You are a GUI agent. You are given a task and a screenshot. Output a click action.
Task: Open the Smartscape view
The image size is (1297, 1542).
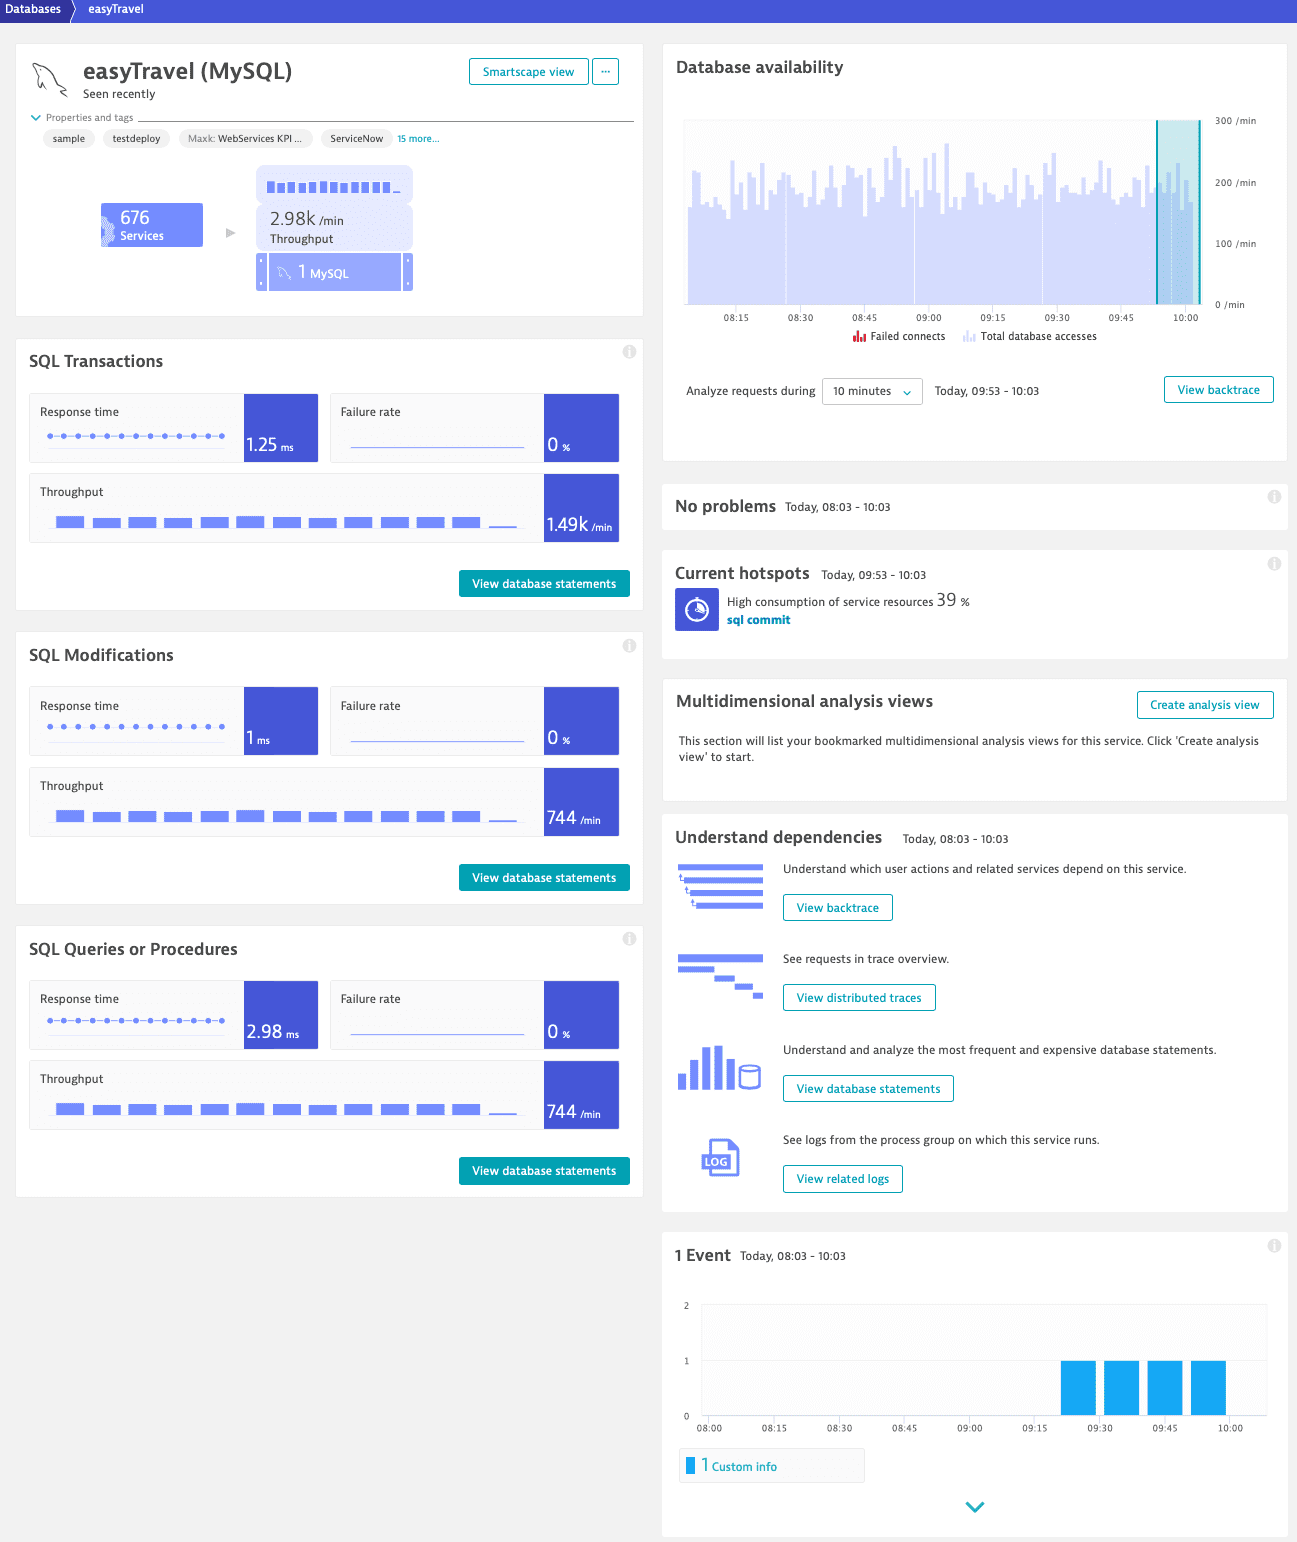(x=528, y=72)
